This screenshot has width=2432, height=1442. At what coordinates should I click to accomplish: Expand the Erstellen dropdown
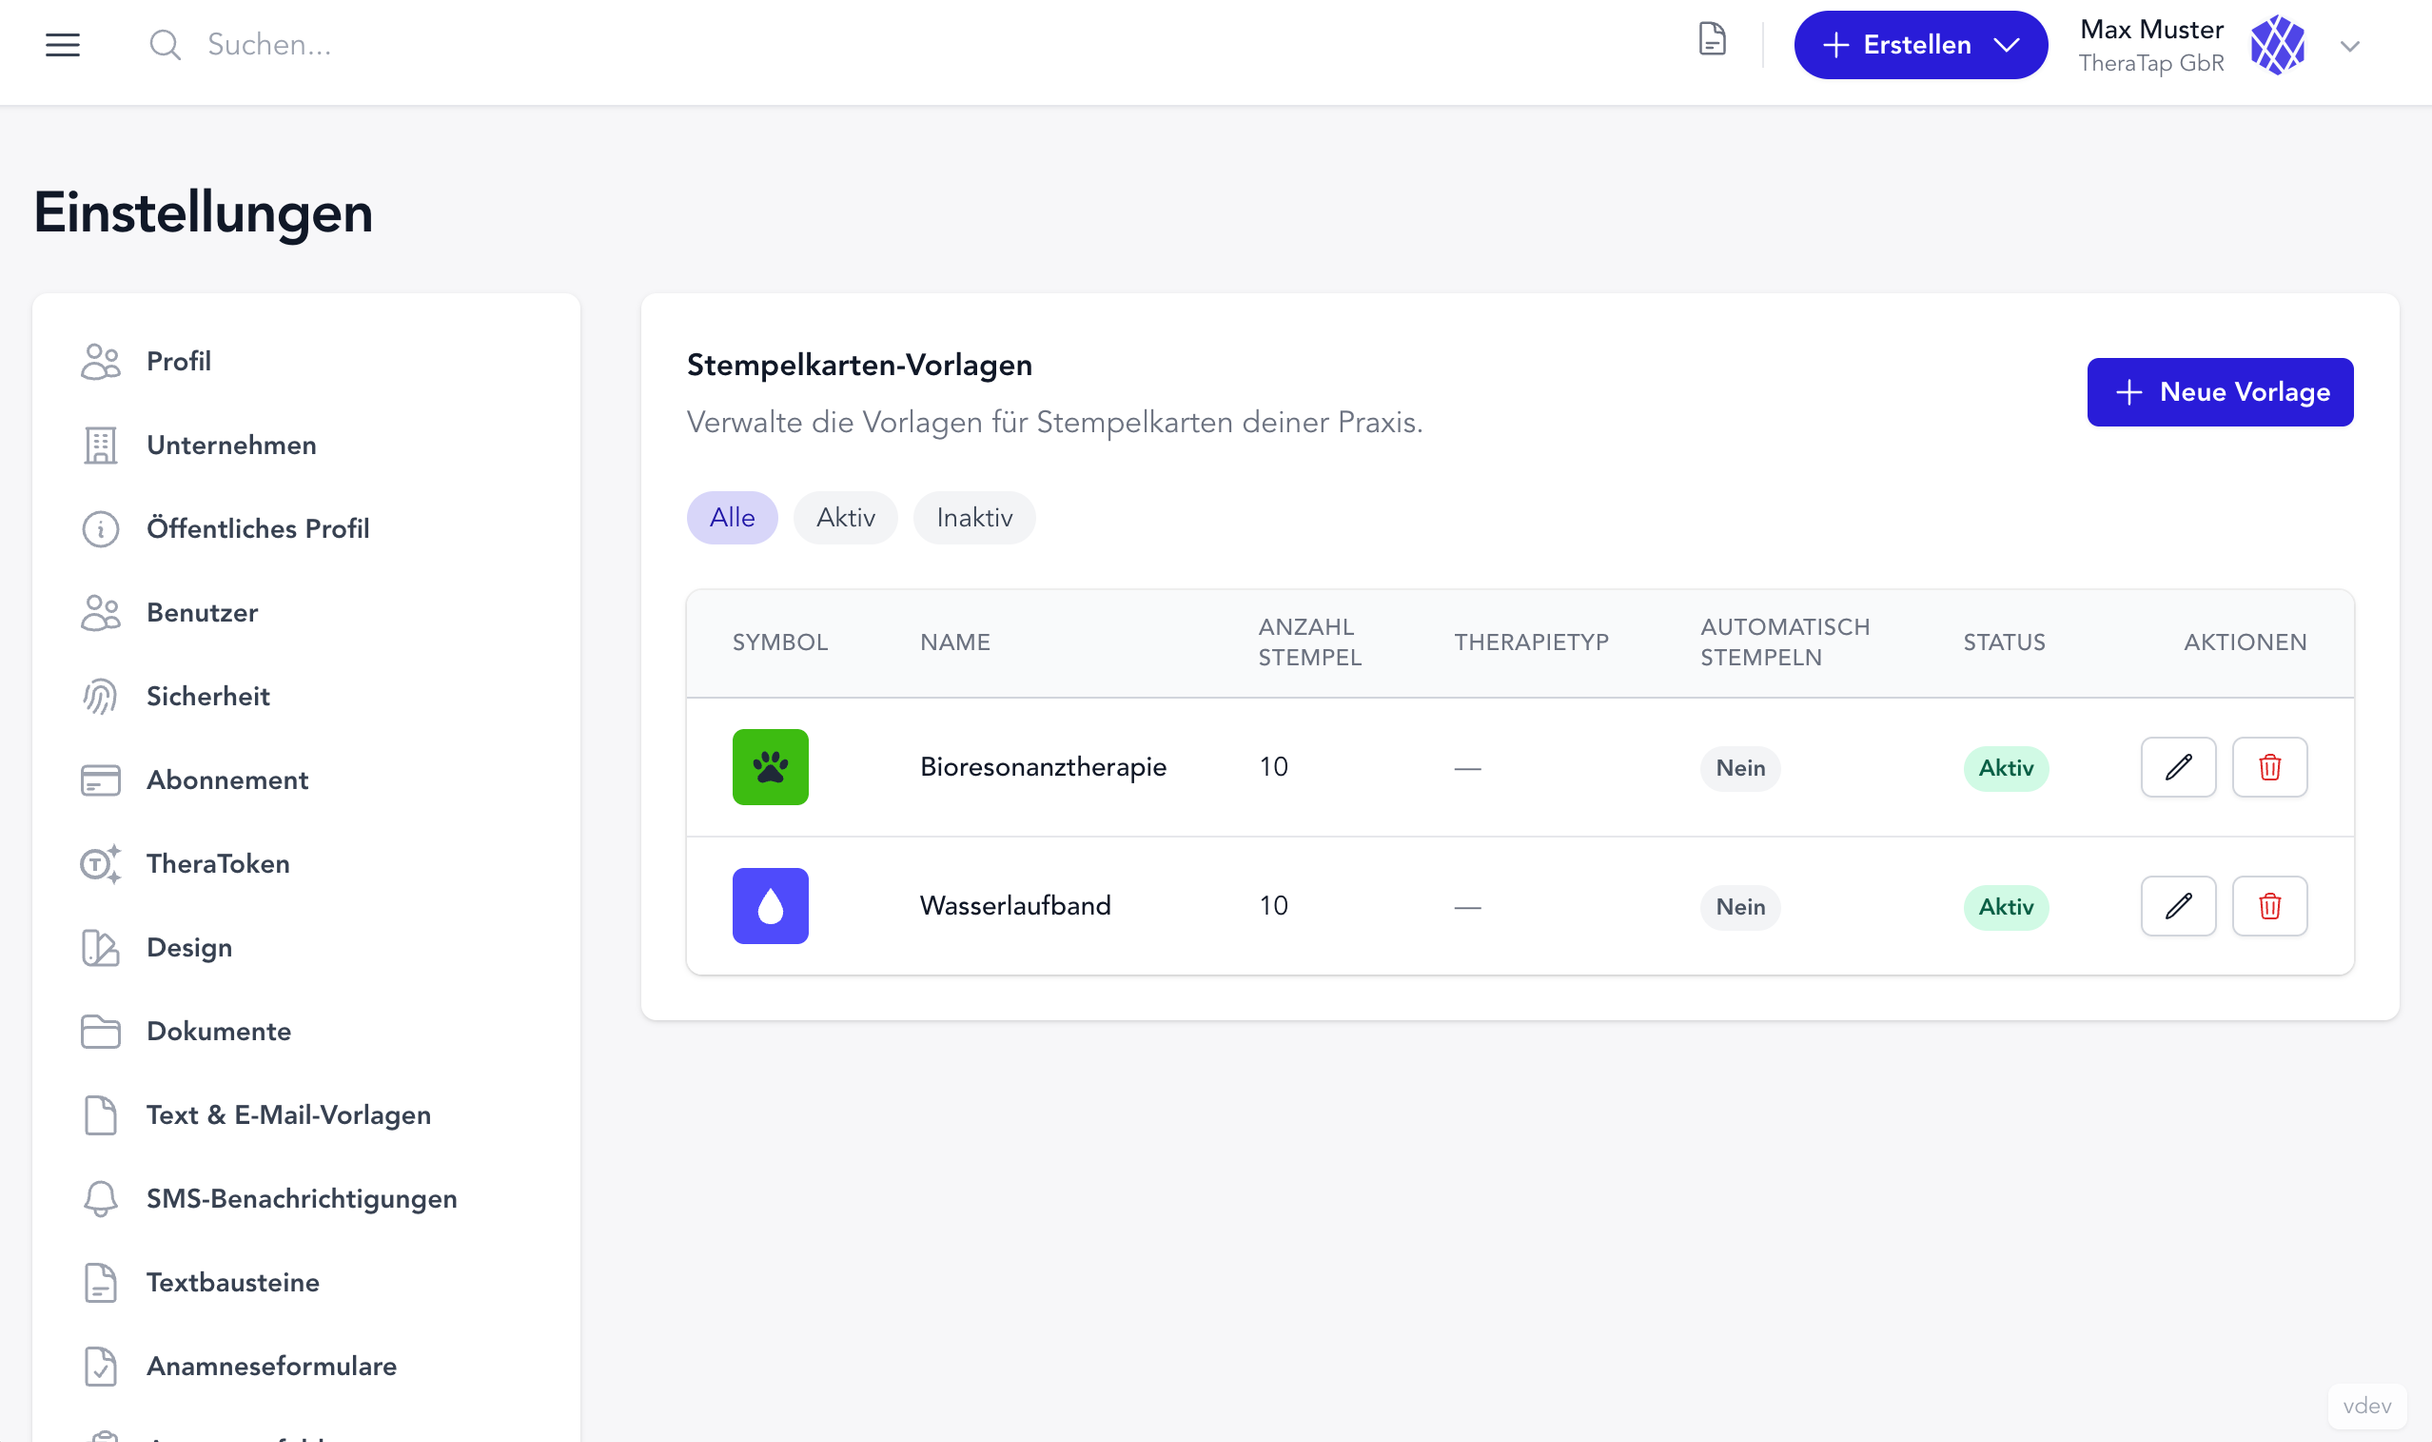tap(1919, 44)
